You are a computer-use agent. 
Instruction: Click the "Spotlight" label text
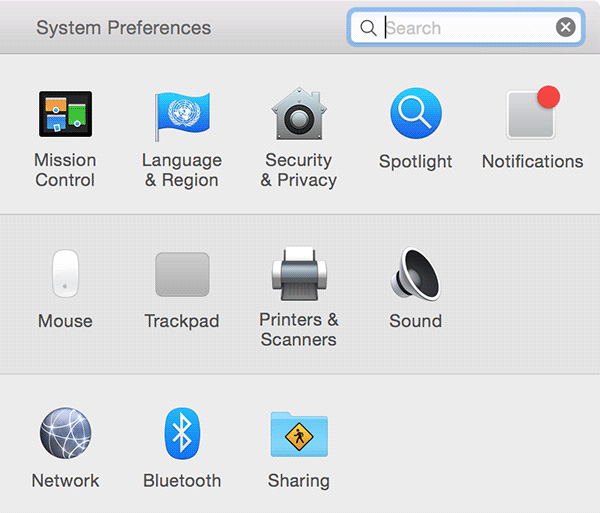pos(416,162)
